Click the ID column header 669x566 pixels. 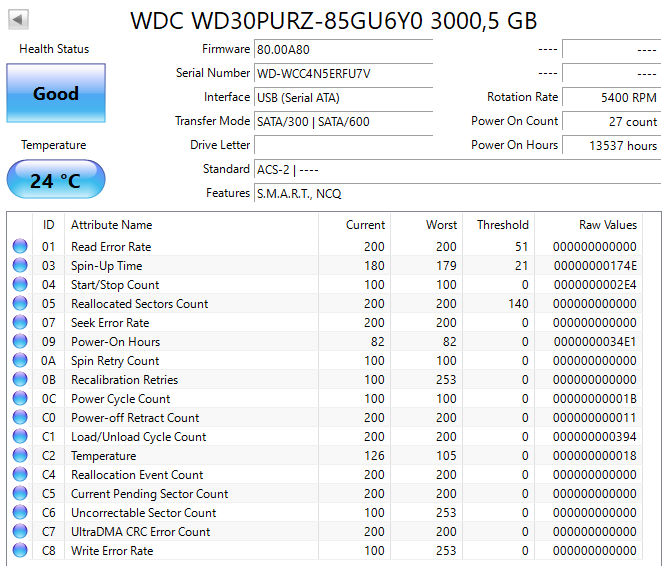click(x=49, y=225)
